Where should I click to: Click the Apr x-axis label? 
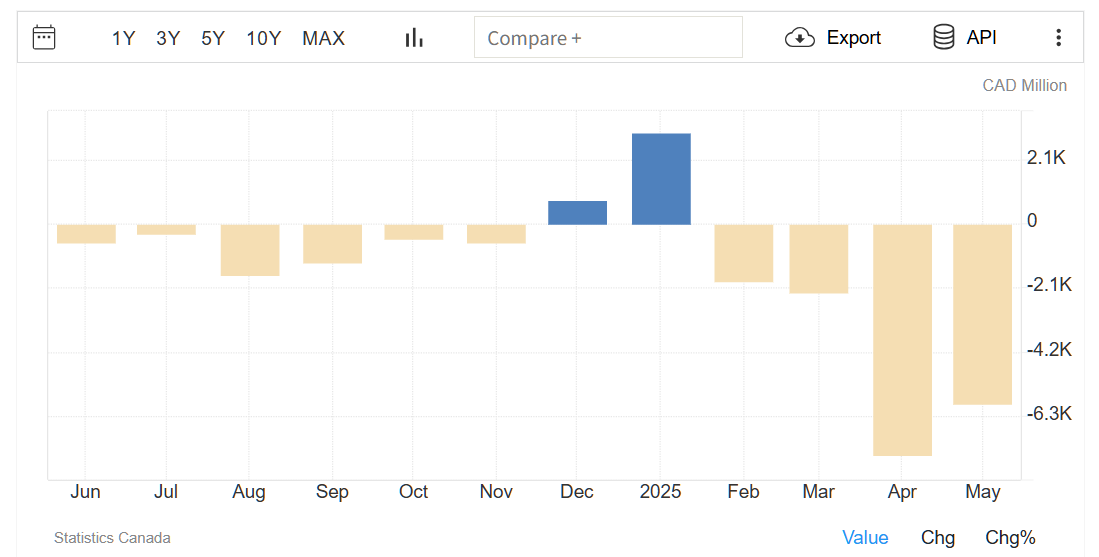(x=902, y=493)
